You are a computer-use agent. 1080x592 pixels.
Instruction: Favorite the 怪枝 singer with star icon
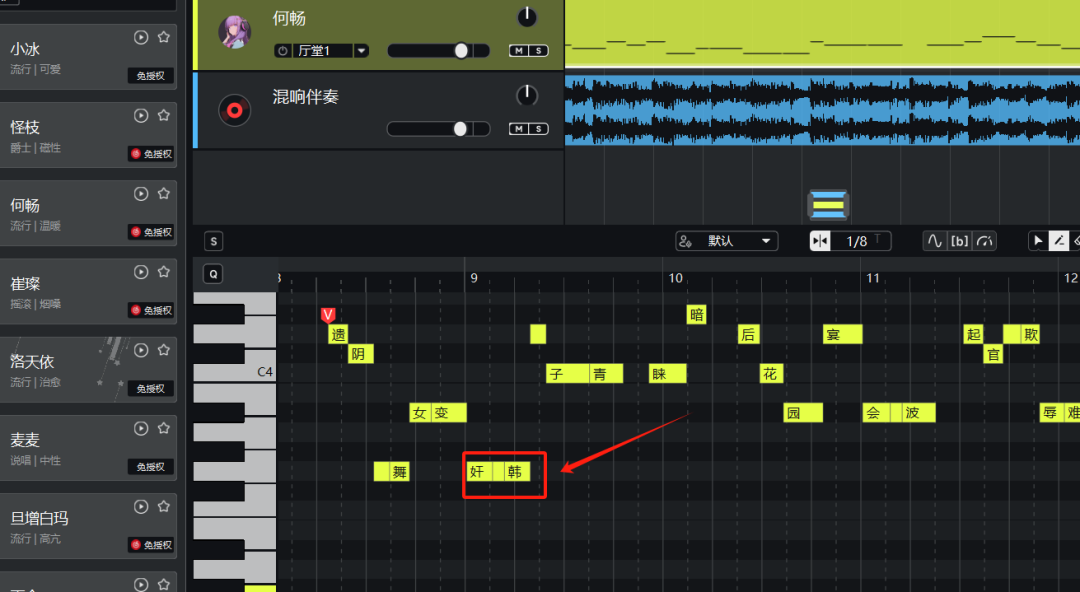click(x=164, y=115)
